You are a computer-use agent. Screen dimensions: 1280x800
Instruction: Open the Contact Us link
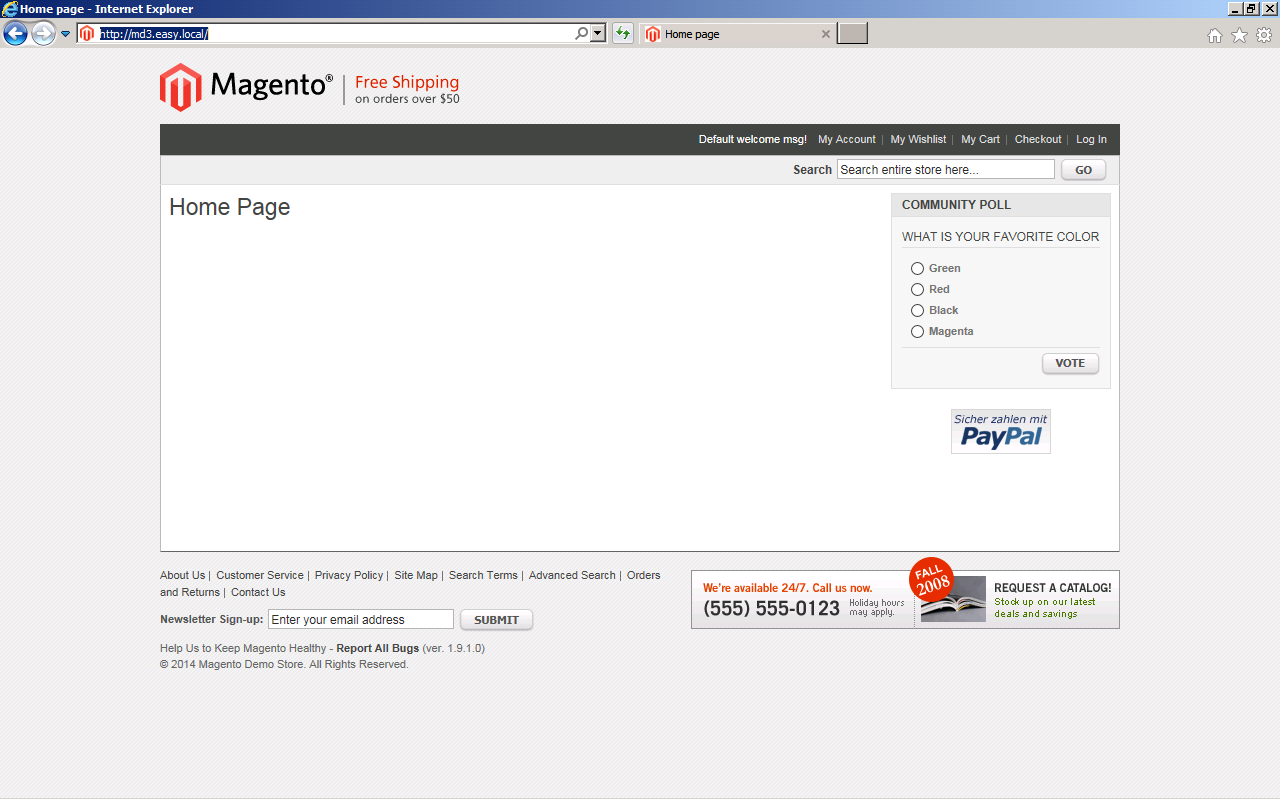click(258, 592)
